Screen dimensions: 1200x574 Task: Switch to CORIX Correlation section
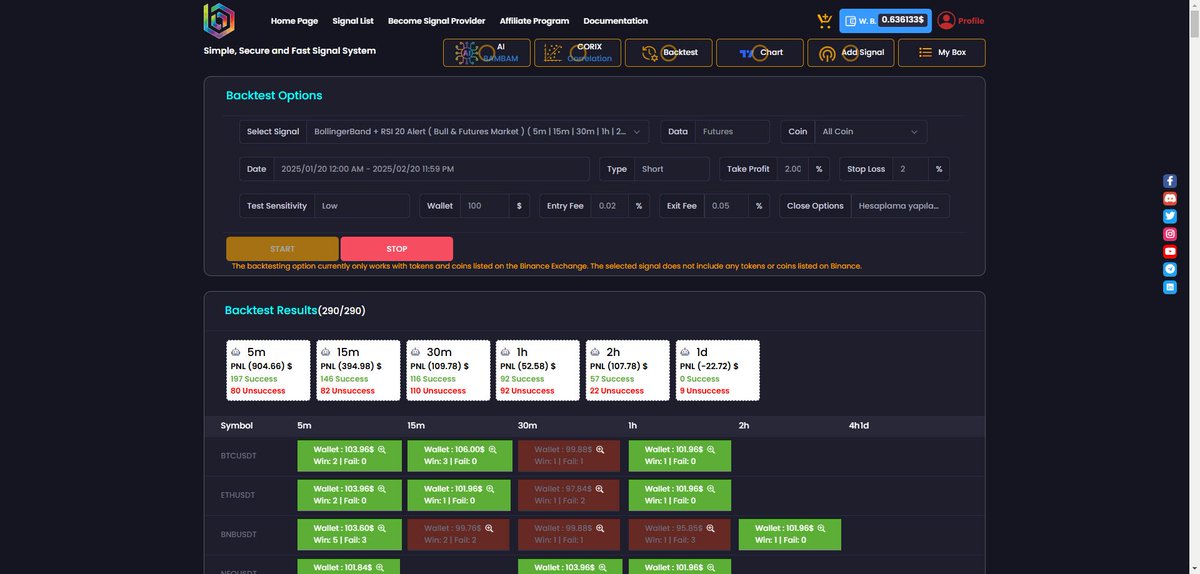pos(578,53)
